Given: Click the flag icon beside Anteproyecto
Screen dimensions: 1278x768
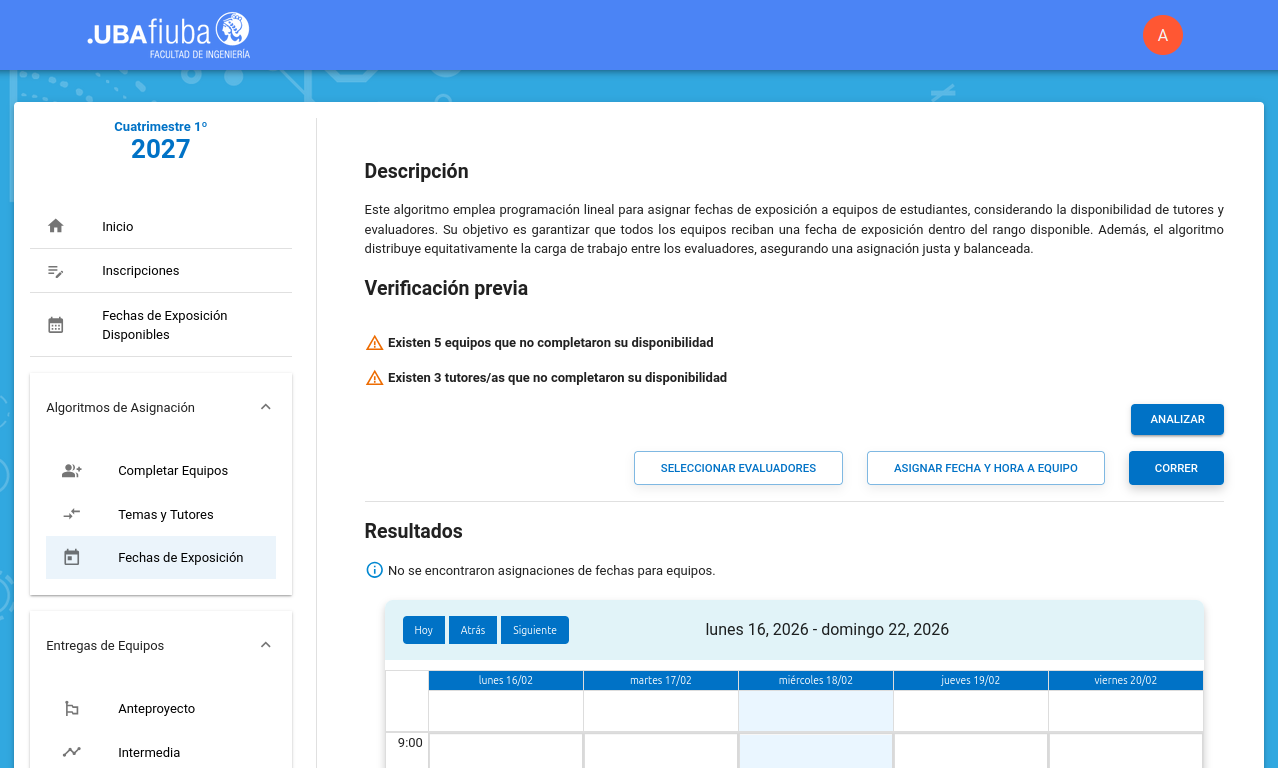Looking at the screenshot, I should (x=72, y=709).
